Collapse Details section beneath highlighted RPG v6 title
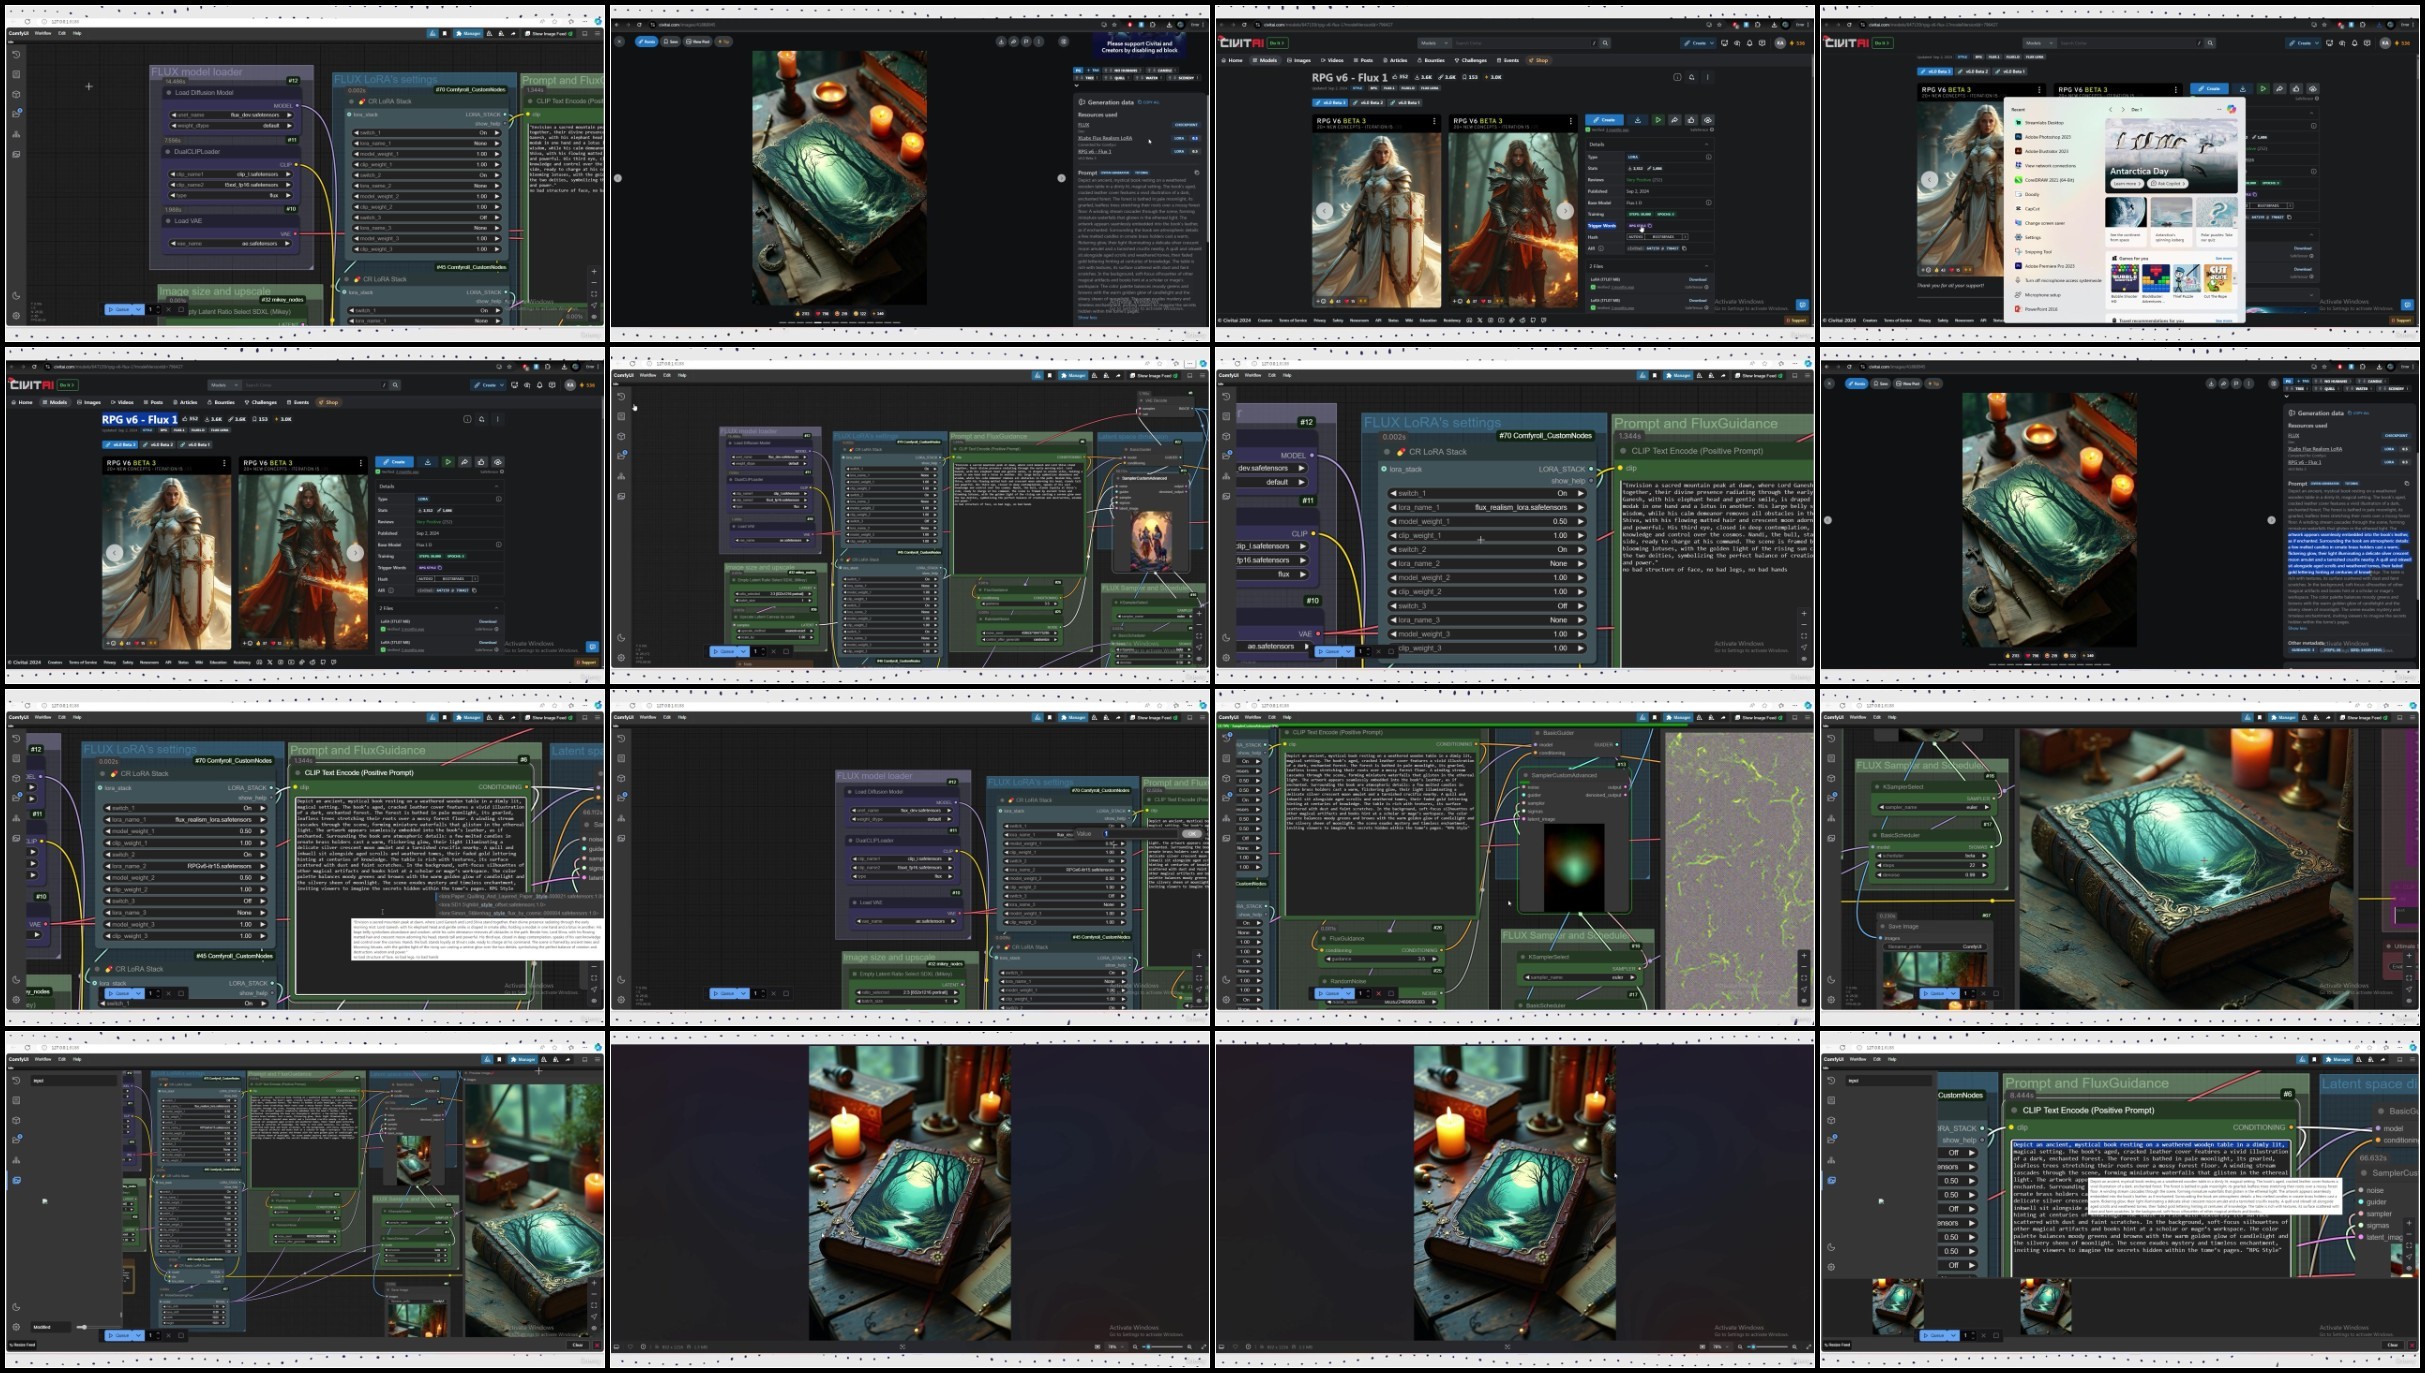Viewport: 2425px width, 1373px height. (497, 486)
